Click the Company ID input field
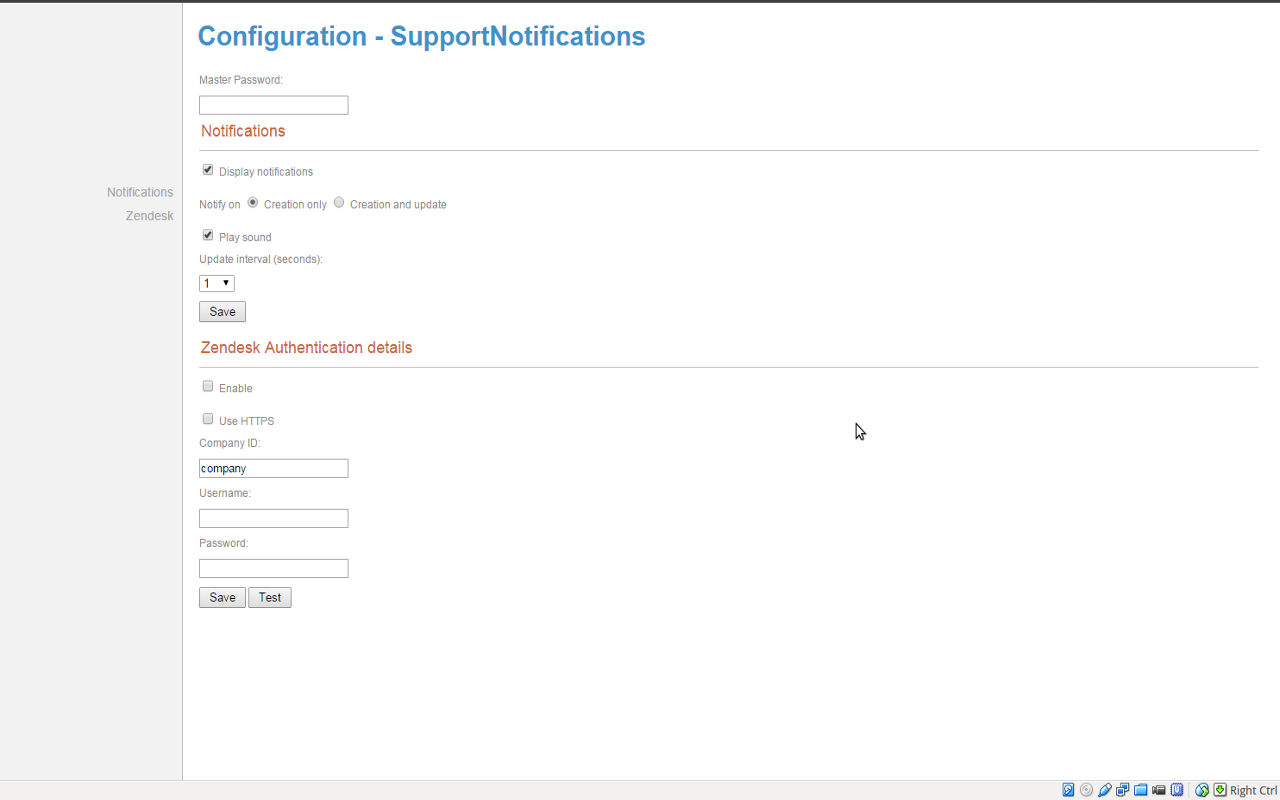Viewport: 1280px width, 800px height. pos(274,468)
